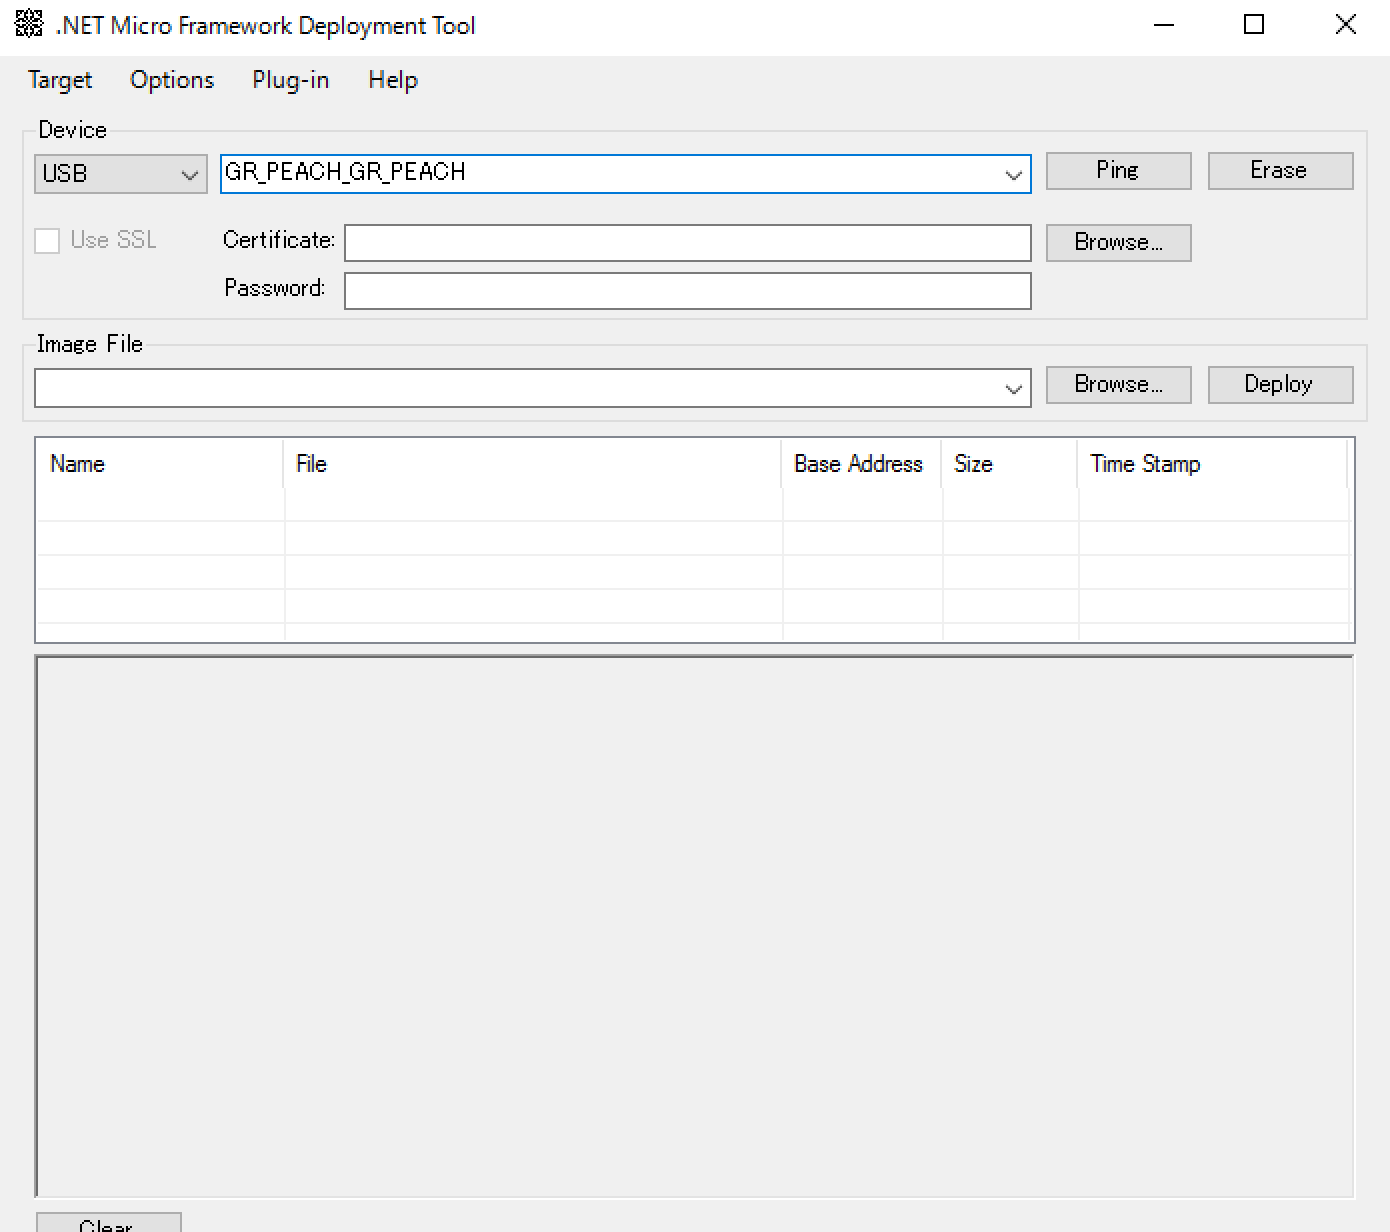Open the Target menu
This screenshot has height=1232, width=1390.
tap(60, 80)
